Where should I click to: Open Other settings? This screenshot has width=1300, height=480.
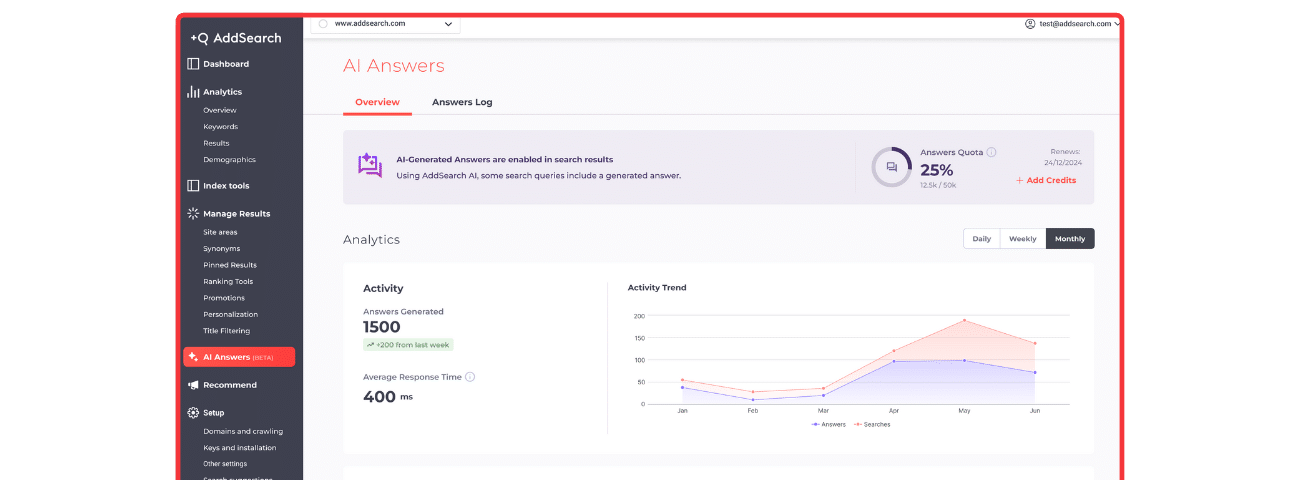pyautogui.click(x=225, y=464)
